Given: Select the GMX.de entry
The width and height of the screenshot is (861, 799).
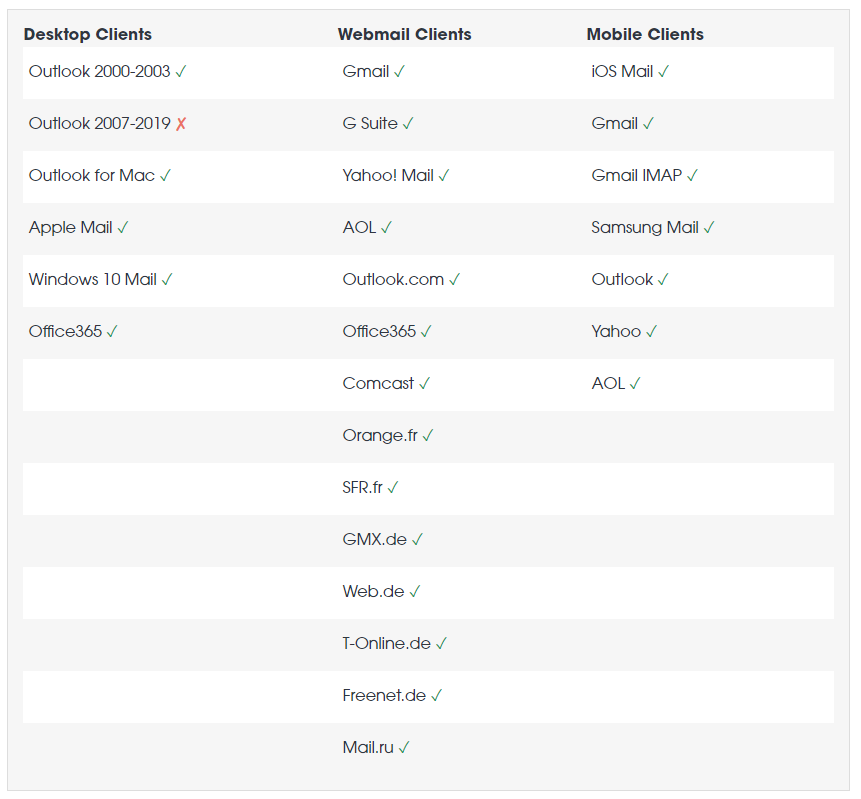Looking at the screenshot, I should pos(374,540).
